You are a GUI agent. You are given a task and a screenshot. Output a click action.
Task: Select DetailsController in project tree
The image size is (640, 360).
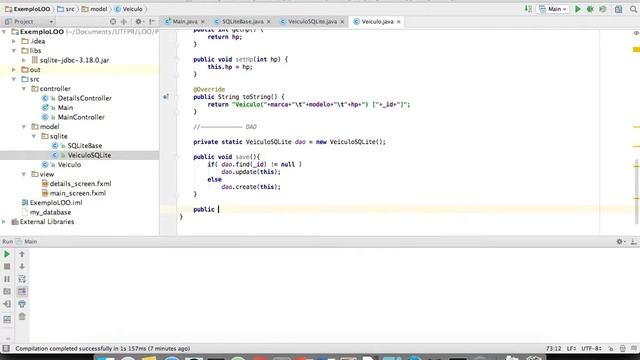click(84, 98)
